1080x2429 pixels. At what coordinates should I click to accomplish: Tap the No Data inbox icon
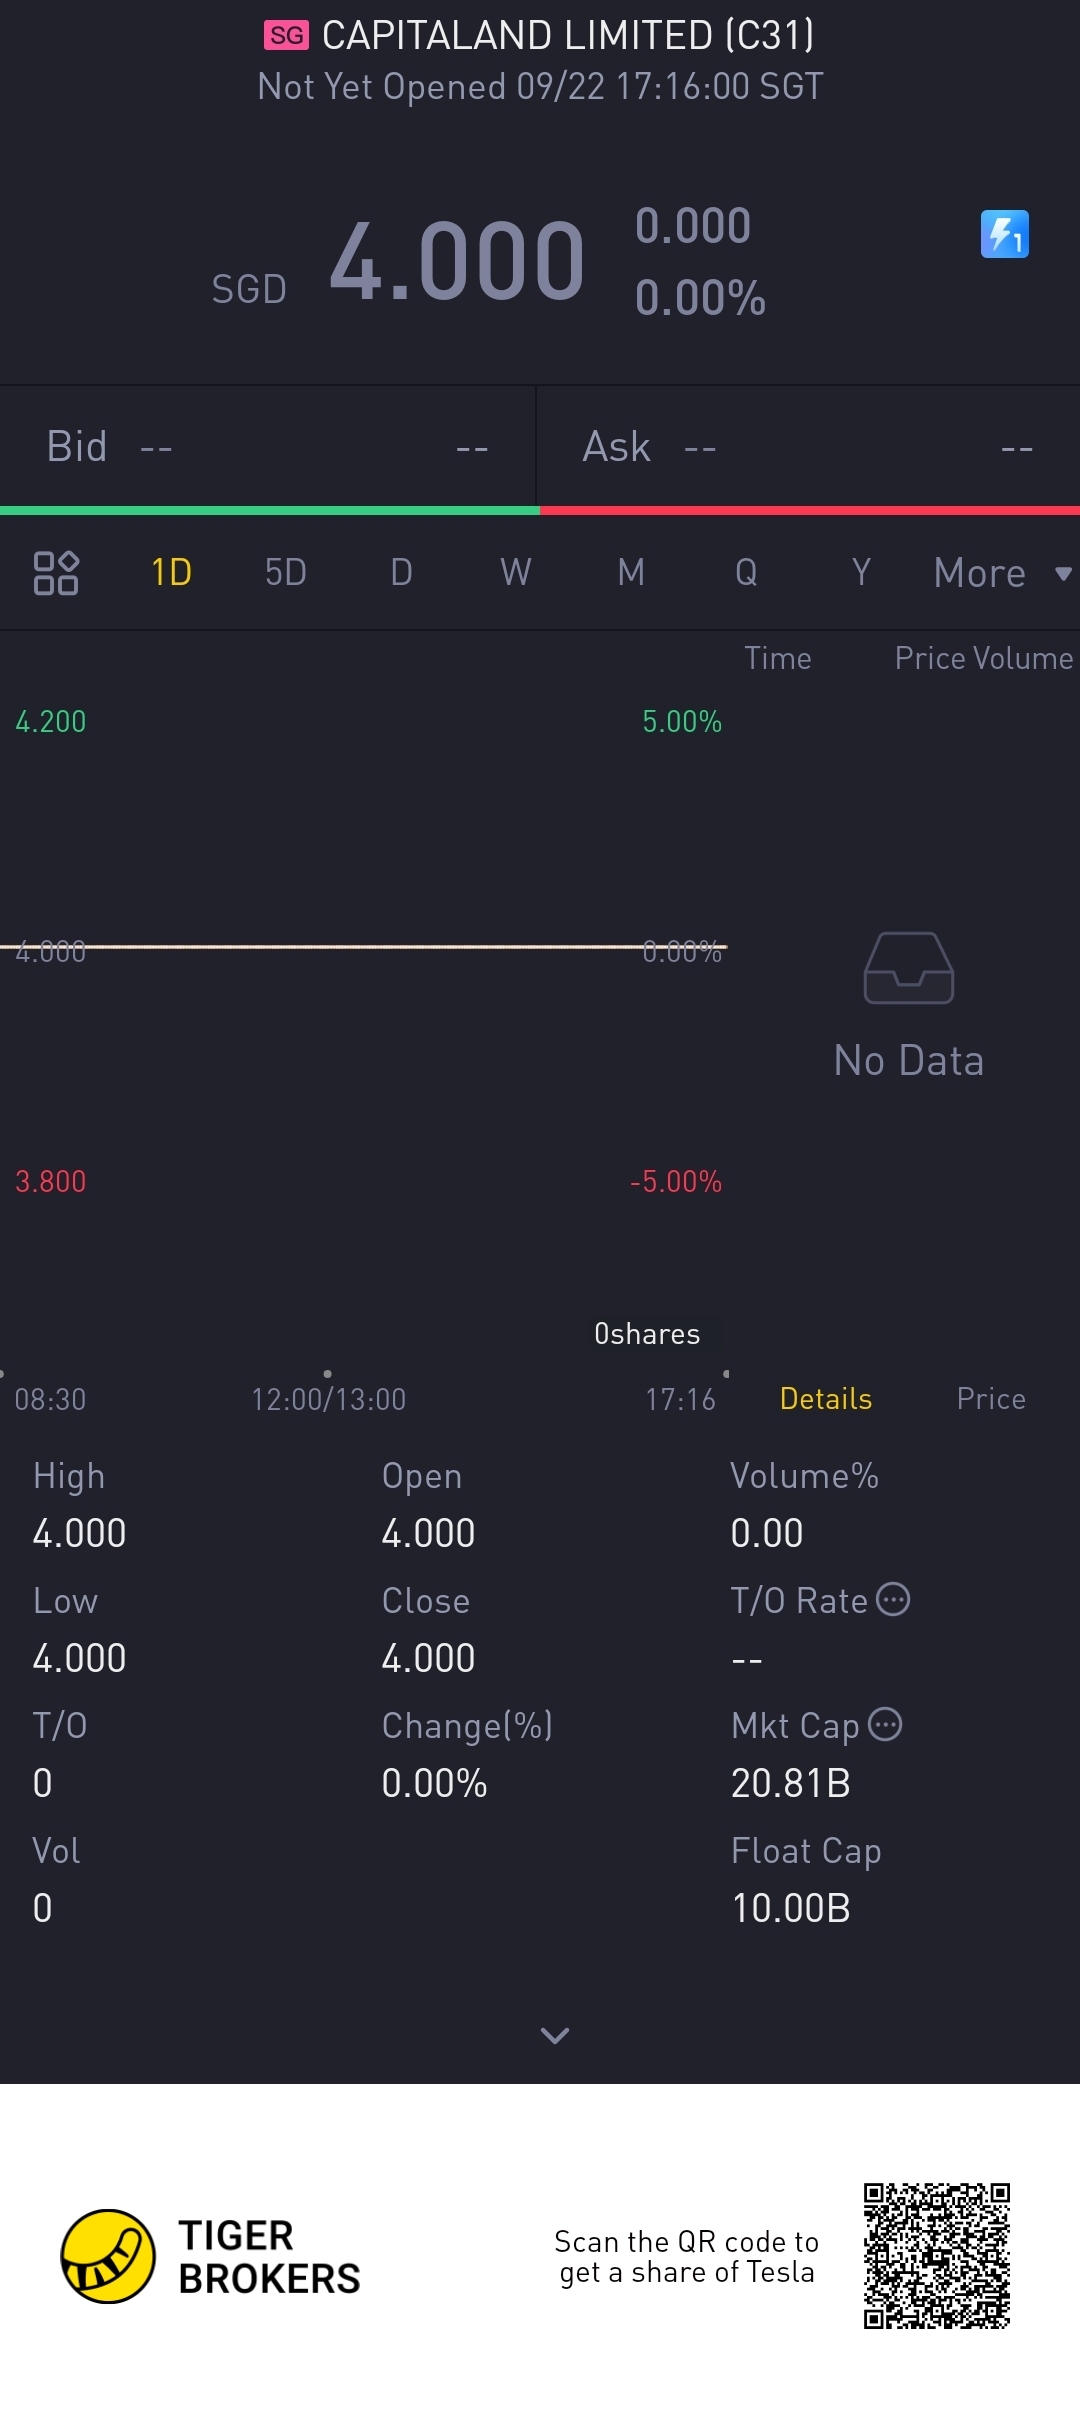click(x=908, y=967)
